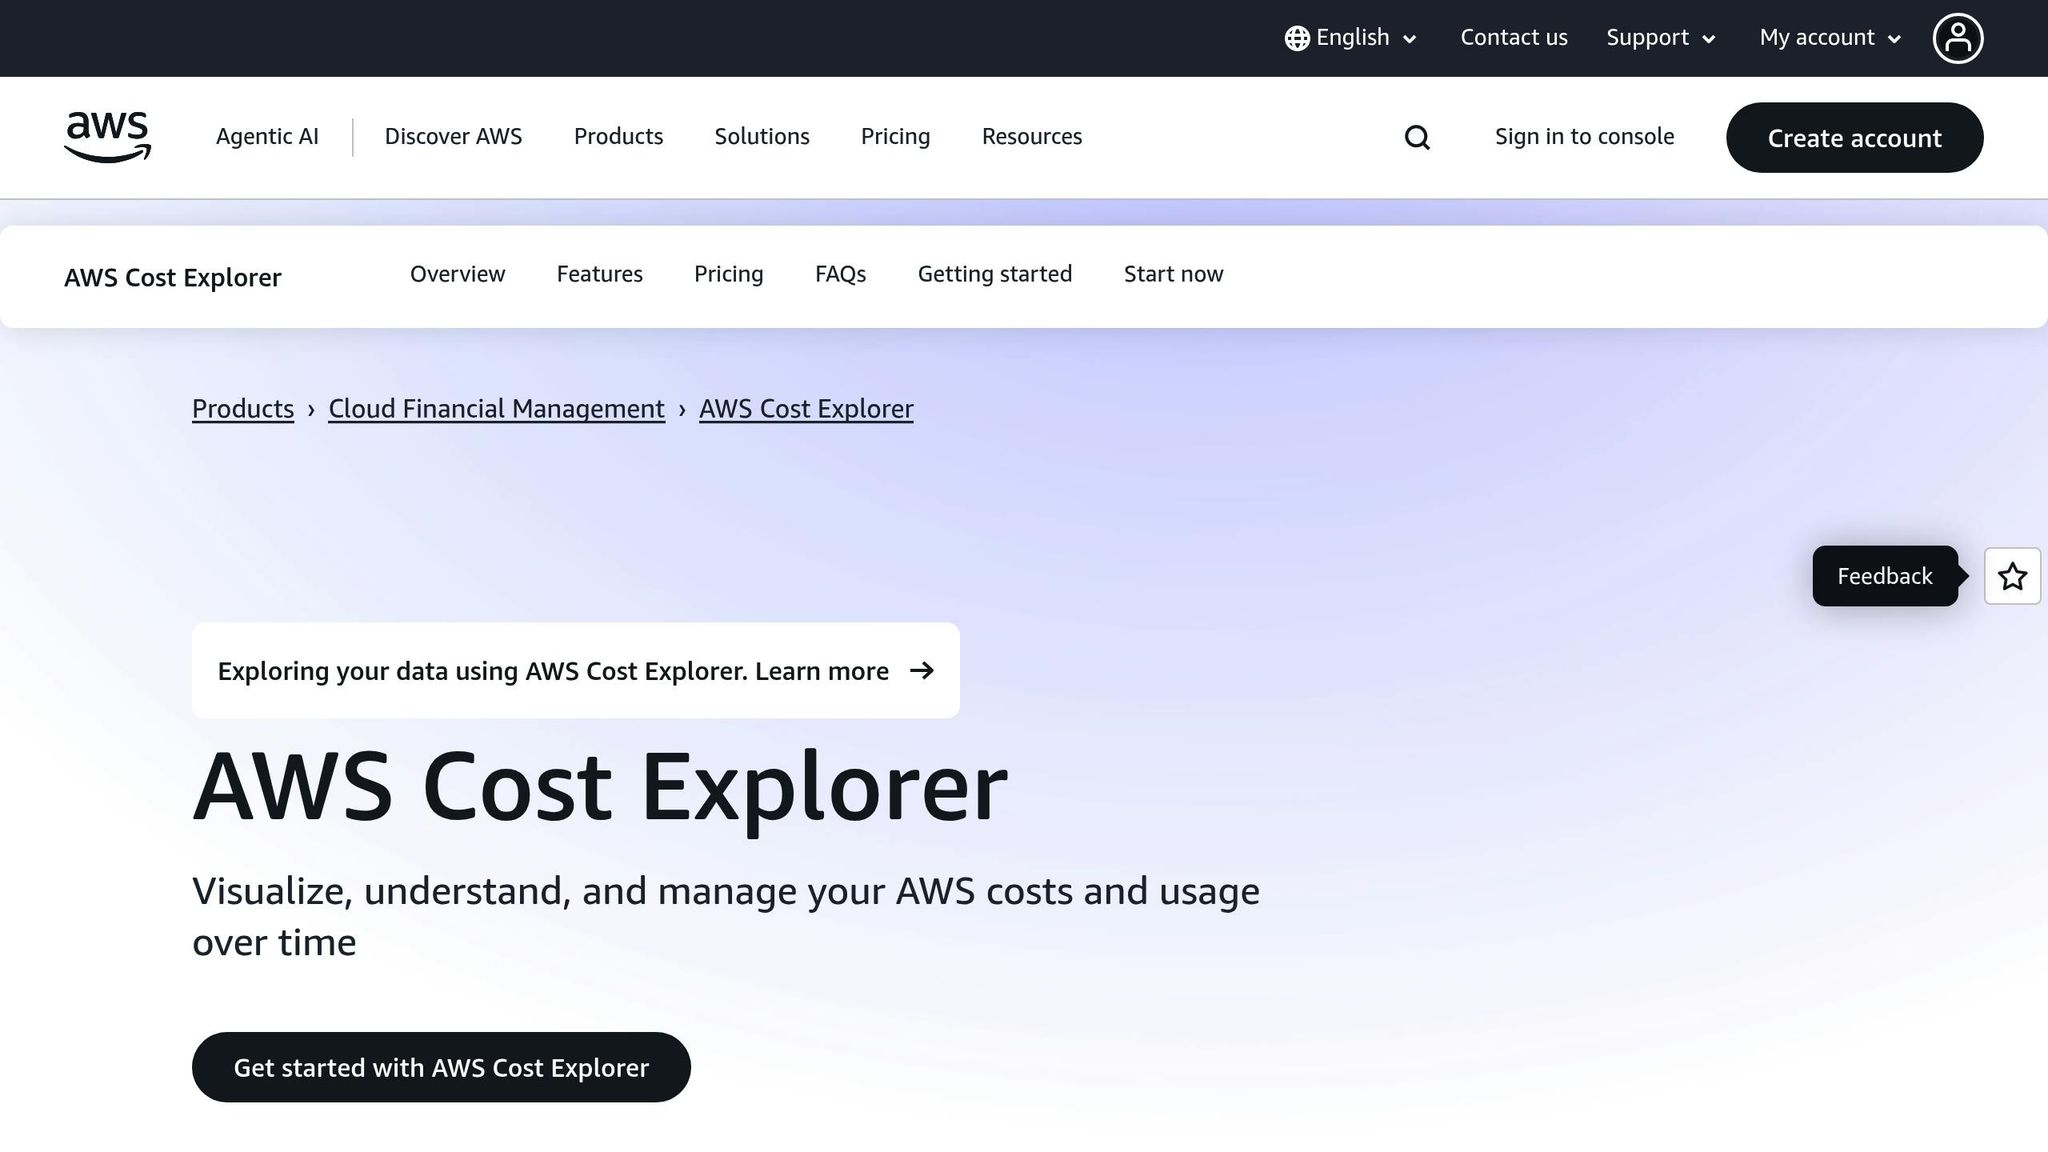The width and height of the screenshot is (2048, 1152).
Task: Switch to the Cost Explorer Pricing tab
Action: [728, 274]
